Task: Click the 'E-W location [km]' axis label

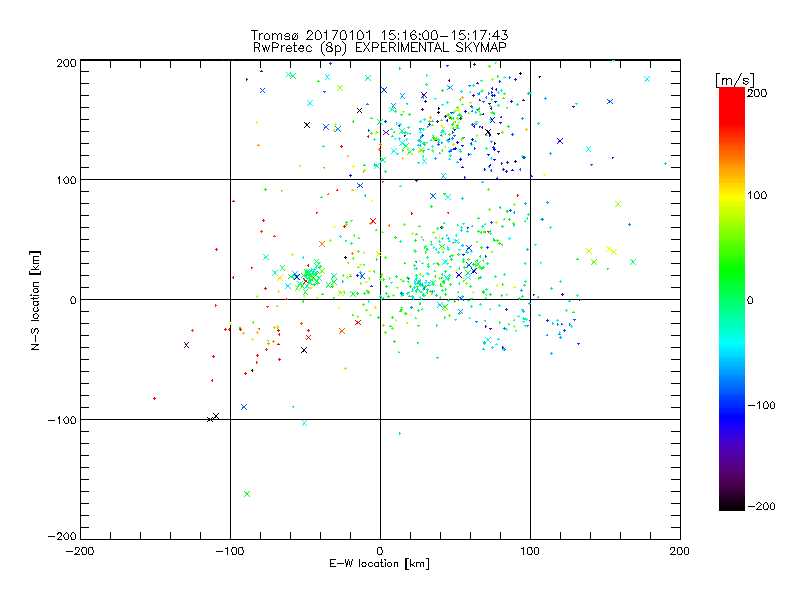Action: [x=379, y=564]
